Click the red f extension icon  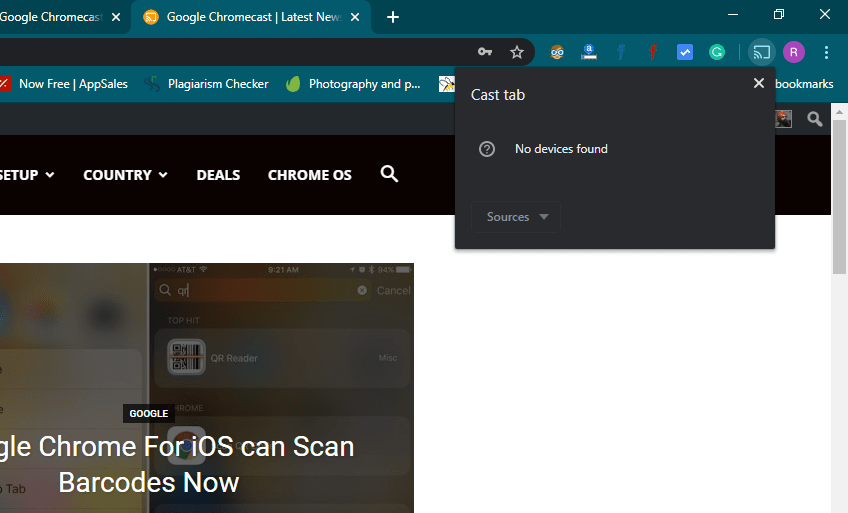pos(653,52)
